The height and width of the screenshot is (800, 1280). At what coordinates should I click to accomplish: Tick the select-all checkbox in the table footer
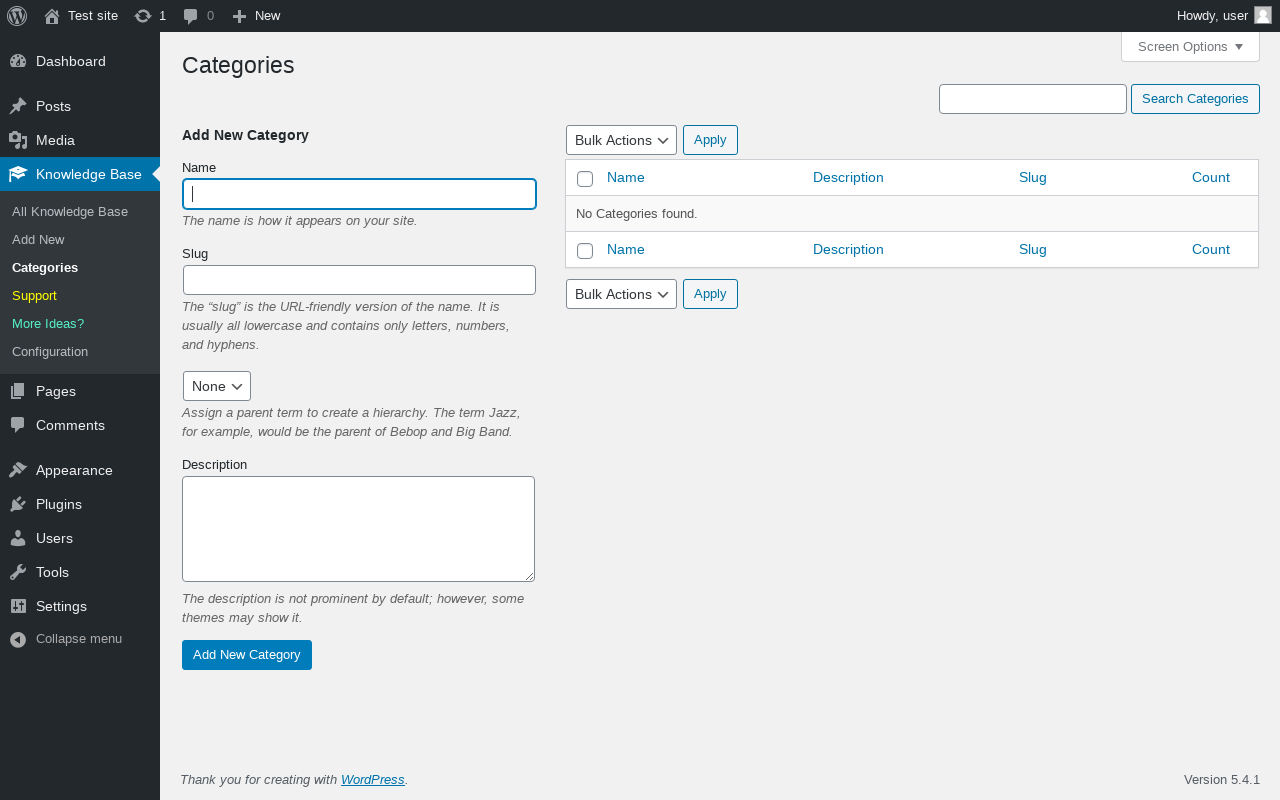tap(585, 251)
